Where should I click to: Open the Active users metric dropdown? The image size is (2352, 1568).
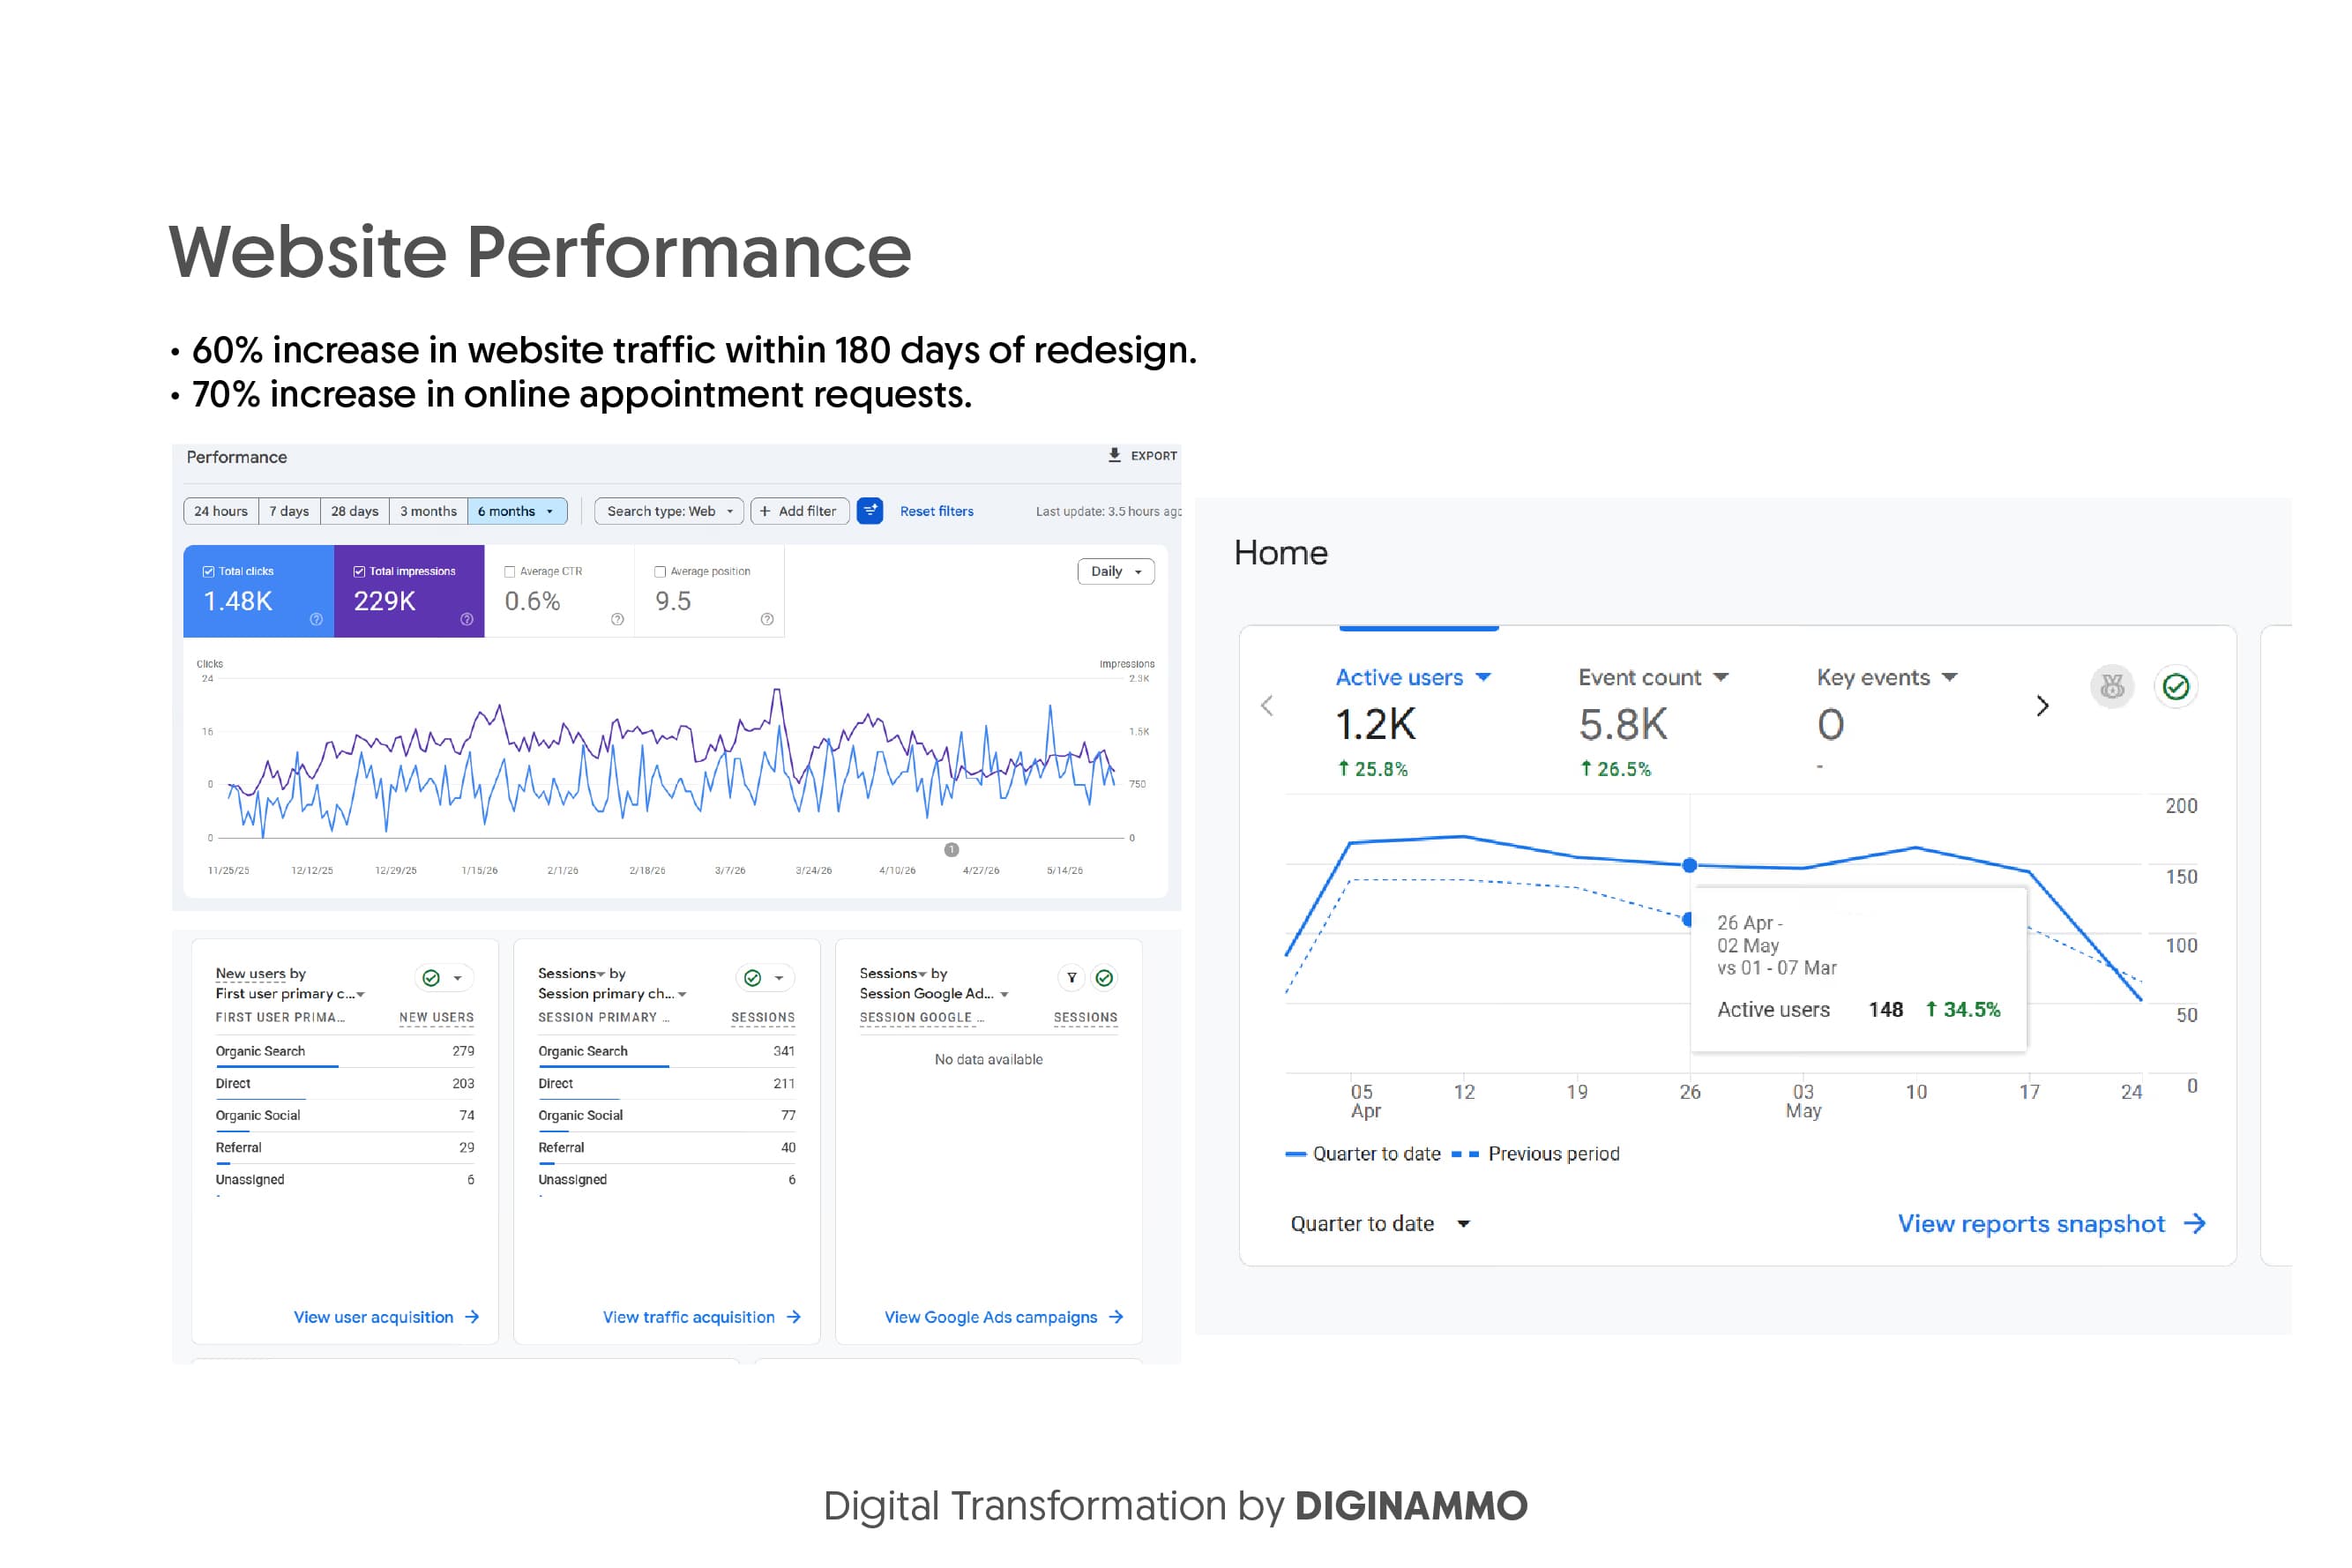click(x=1413, y=678)
